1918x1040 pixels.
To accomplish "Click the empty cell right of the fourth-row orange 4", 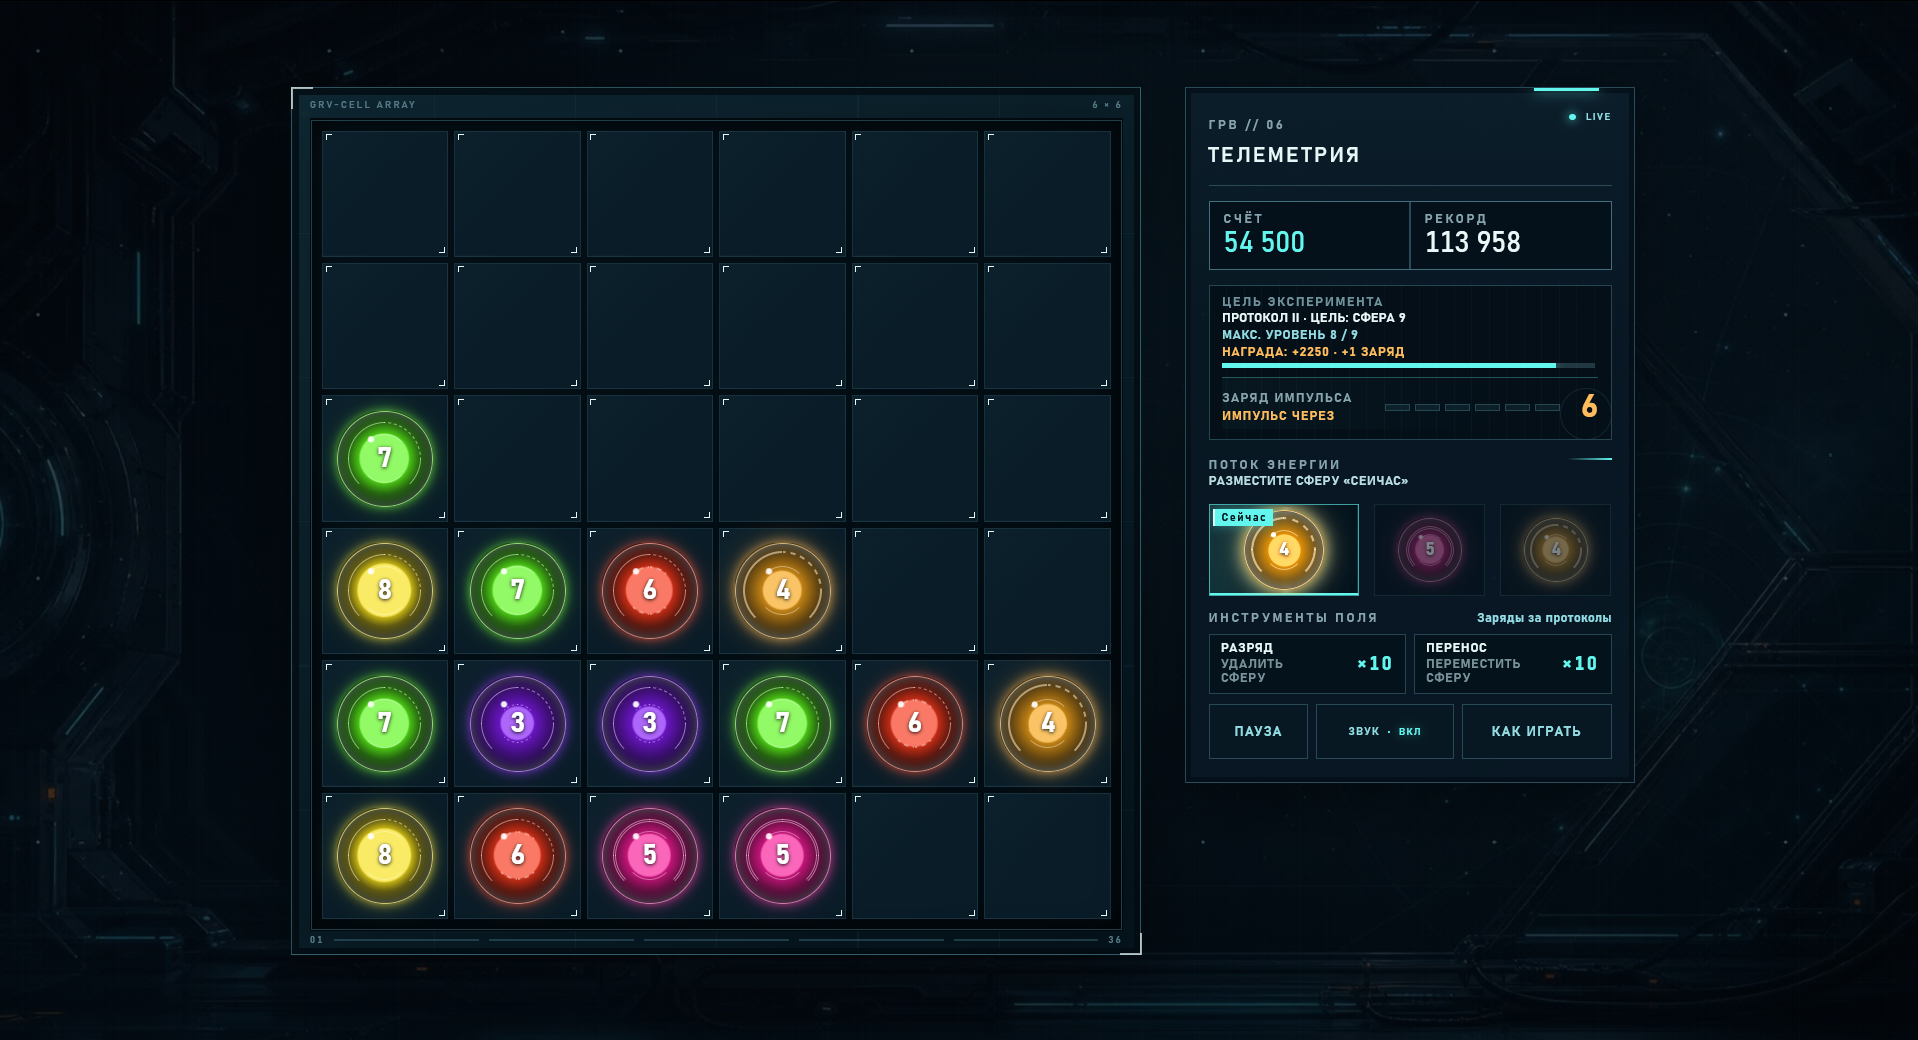I will (x=915, y=590).
